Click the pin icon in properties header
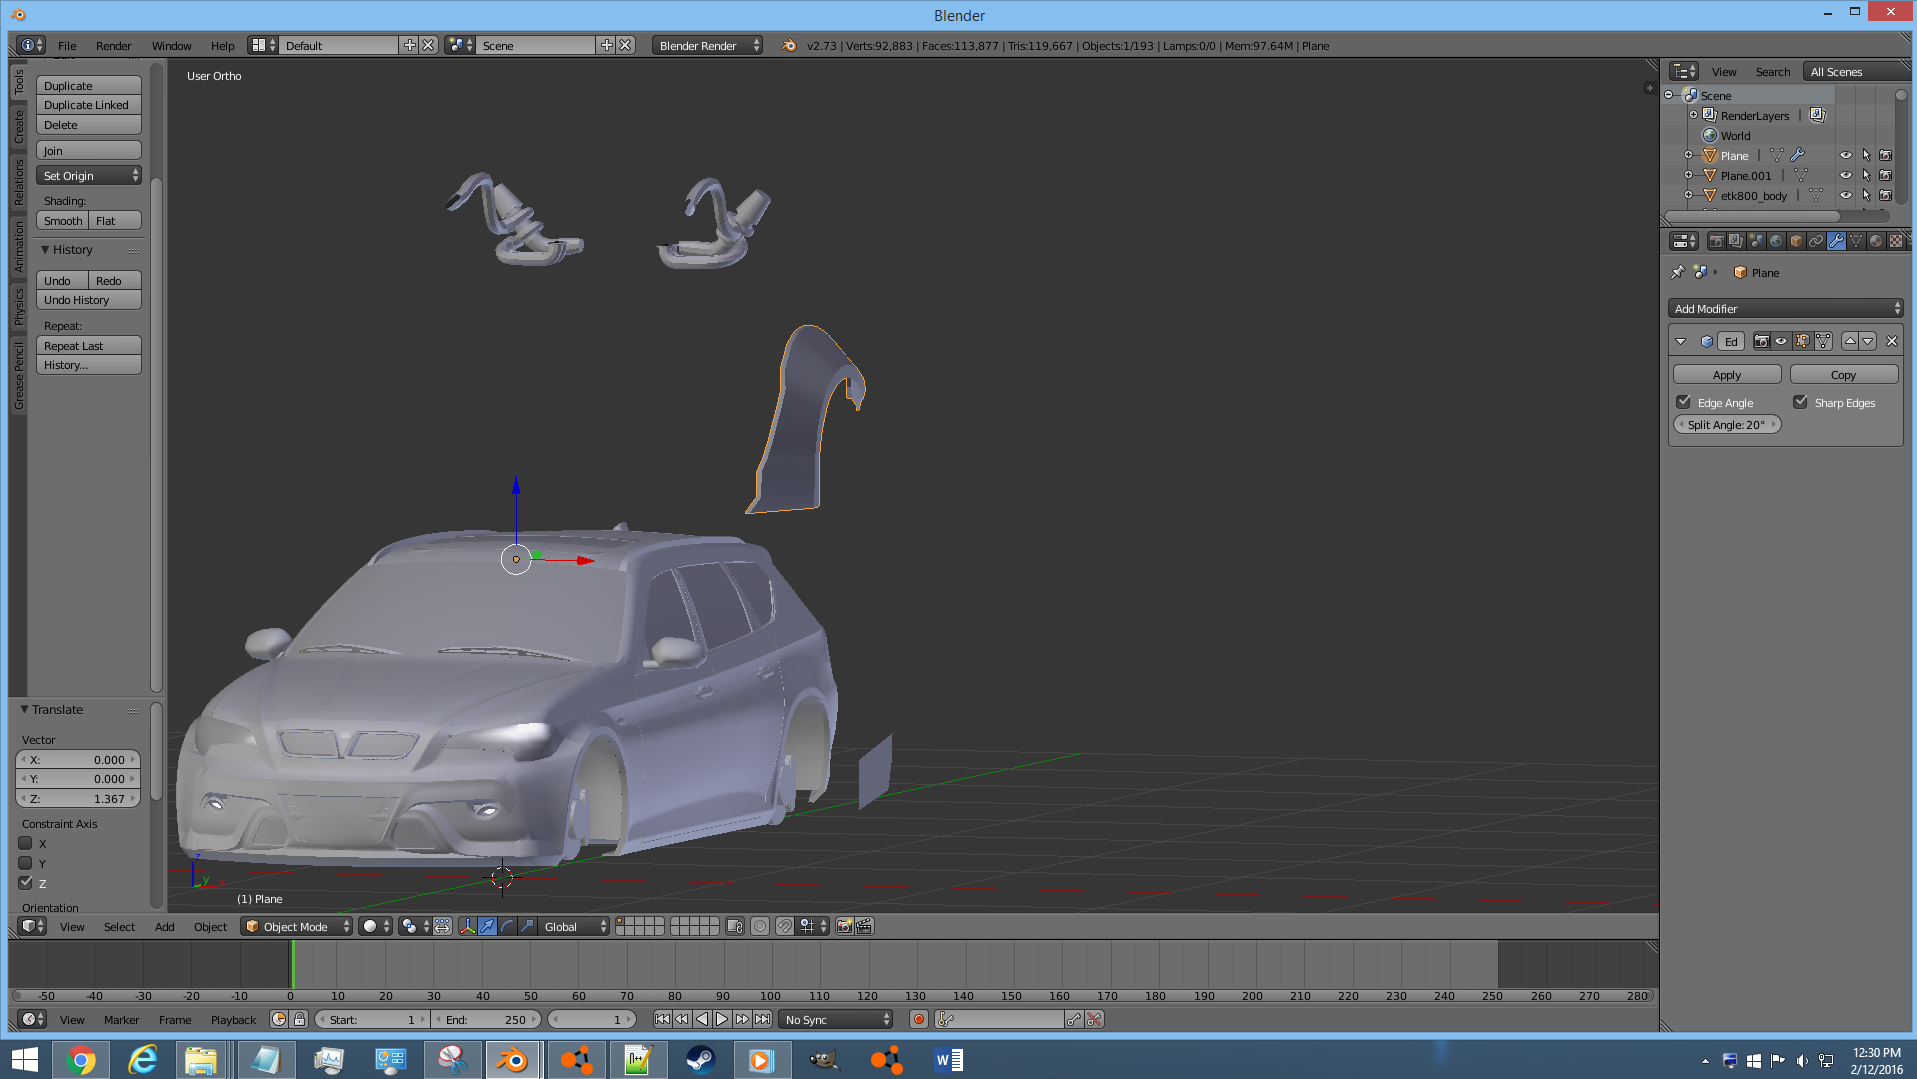This screenshot has width=1917, height=1079. click(1678, 272)
